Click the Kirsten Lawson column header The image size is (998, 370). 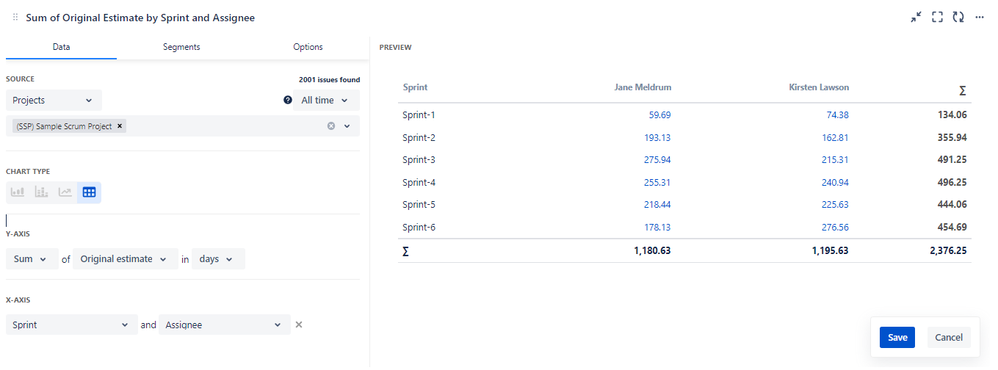tap(819, 87)
